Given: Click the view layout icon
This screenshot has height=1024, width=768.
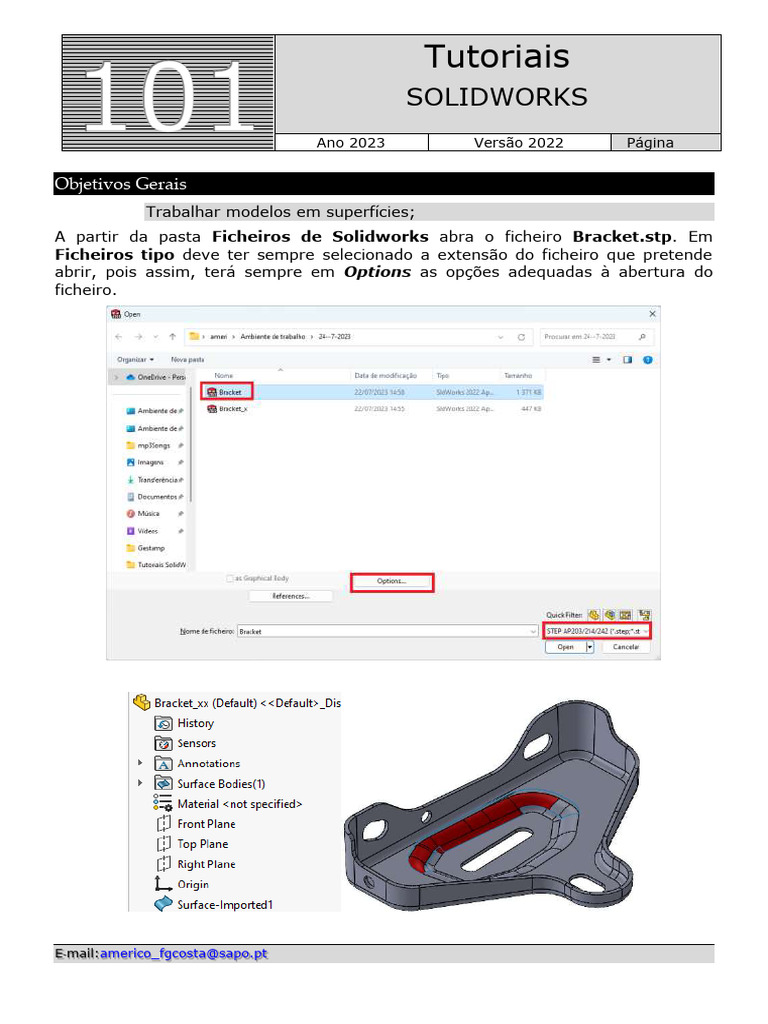Looking at the screenshot, I should click(596, 360).
